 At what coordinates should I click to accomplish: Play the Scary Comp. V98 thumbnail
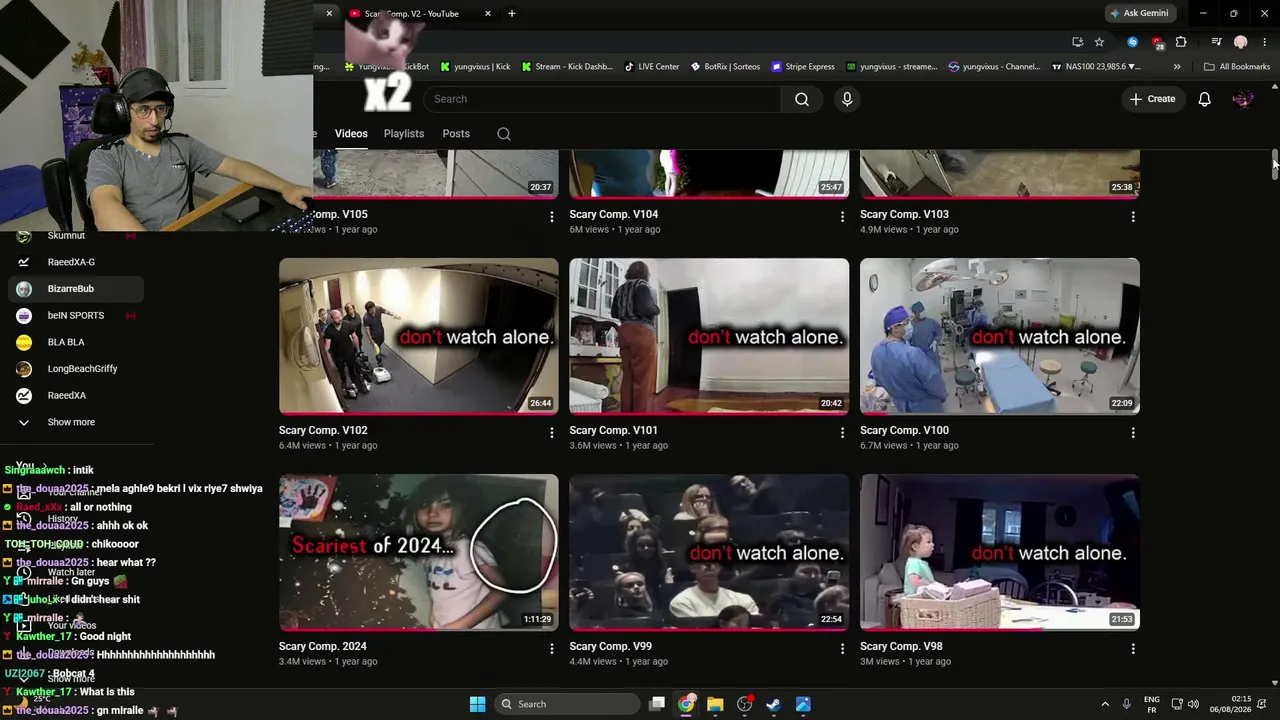1000,552
